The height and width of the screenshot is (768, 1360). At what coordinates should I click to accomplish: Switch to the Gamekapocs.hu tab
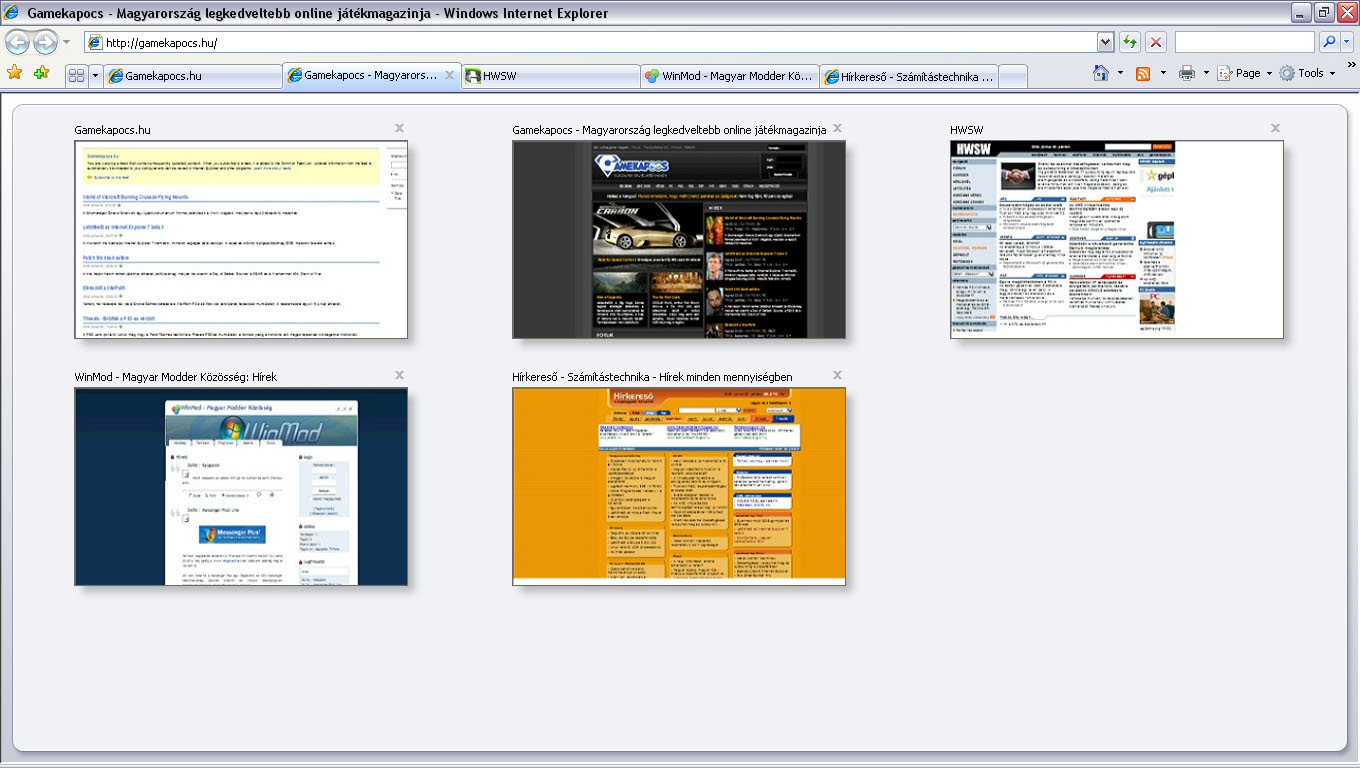click(x=193, y=76)
